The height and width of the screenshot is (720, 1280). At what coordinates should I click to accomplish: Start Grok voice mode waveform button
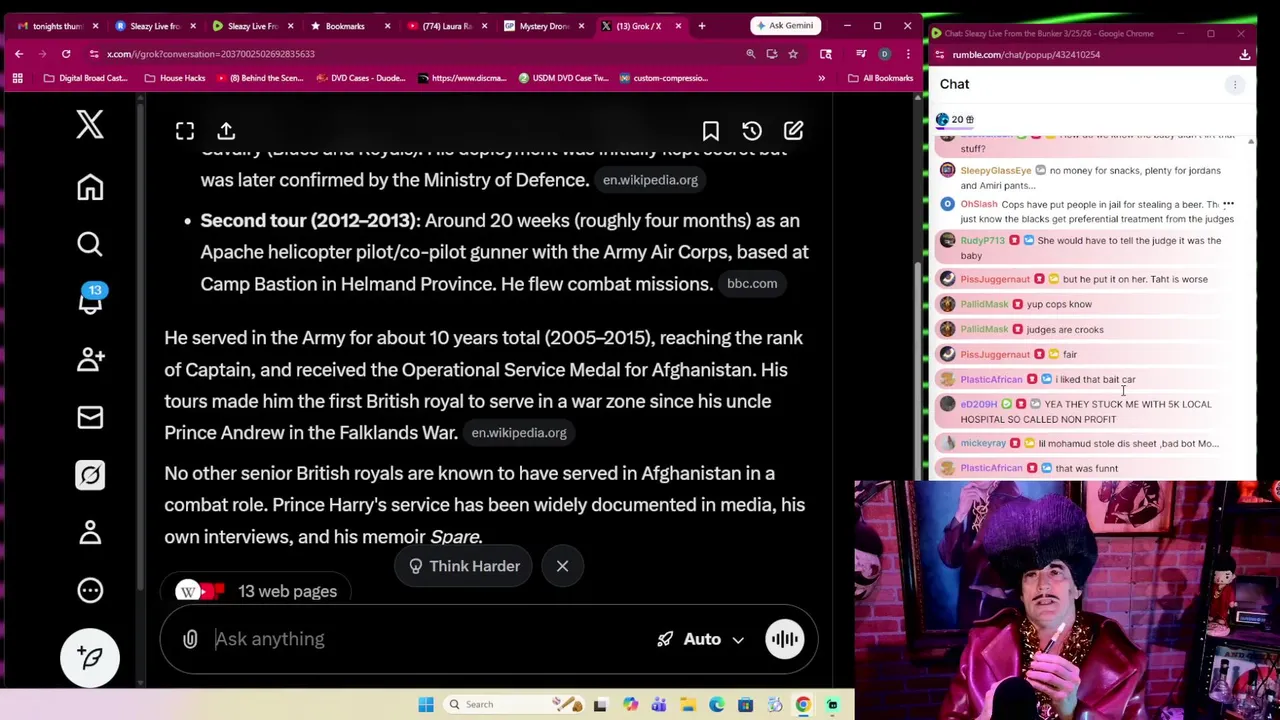pos(785,639)
